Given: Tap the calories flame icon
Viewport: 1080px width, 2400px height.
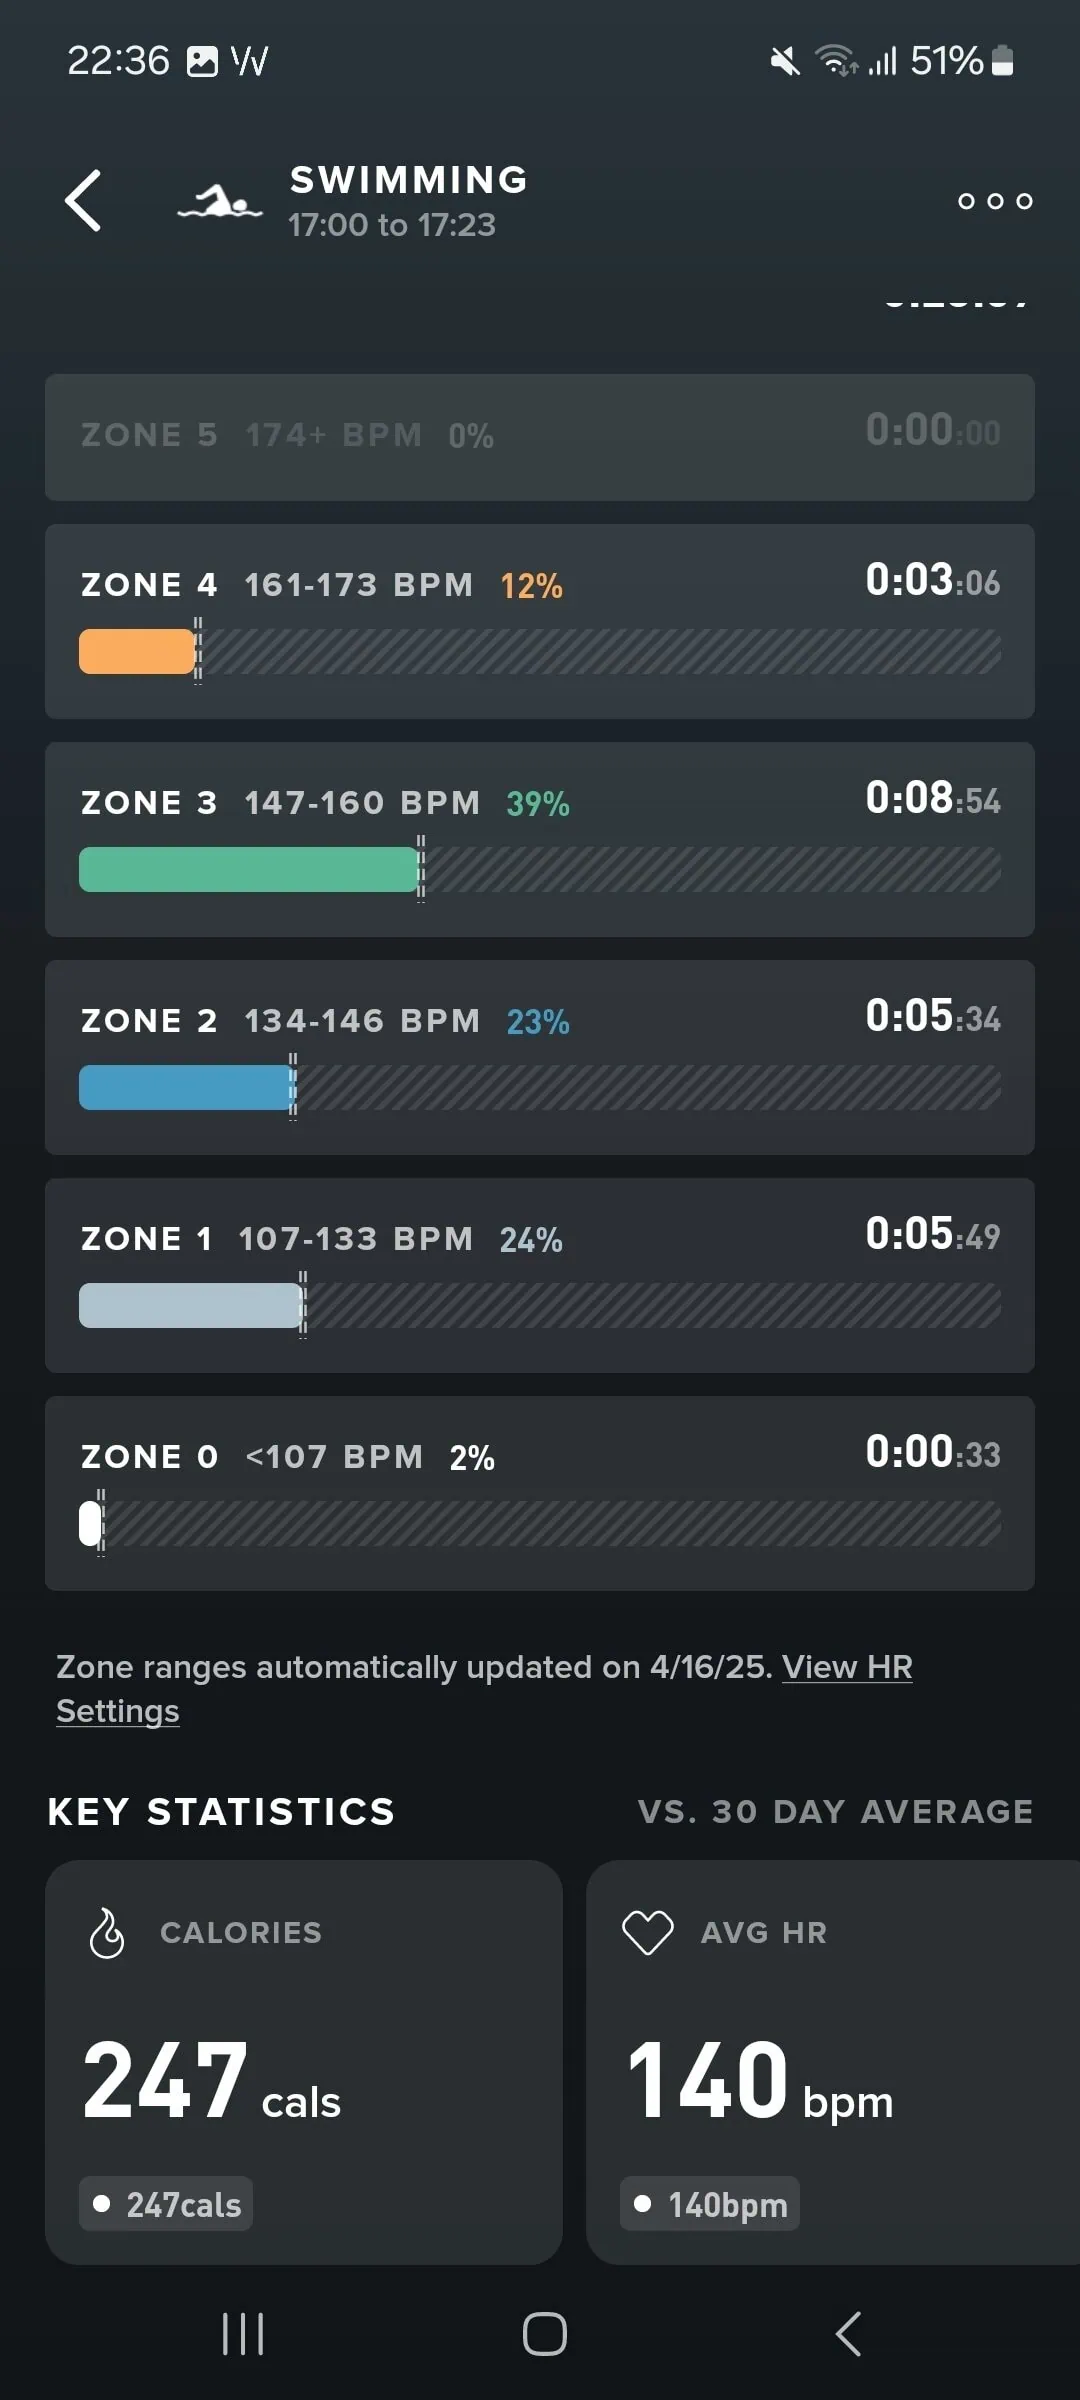Looking at the screenshot, I should [107, 1932].
